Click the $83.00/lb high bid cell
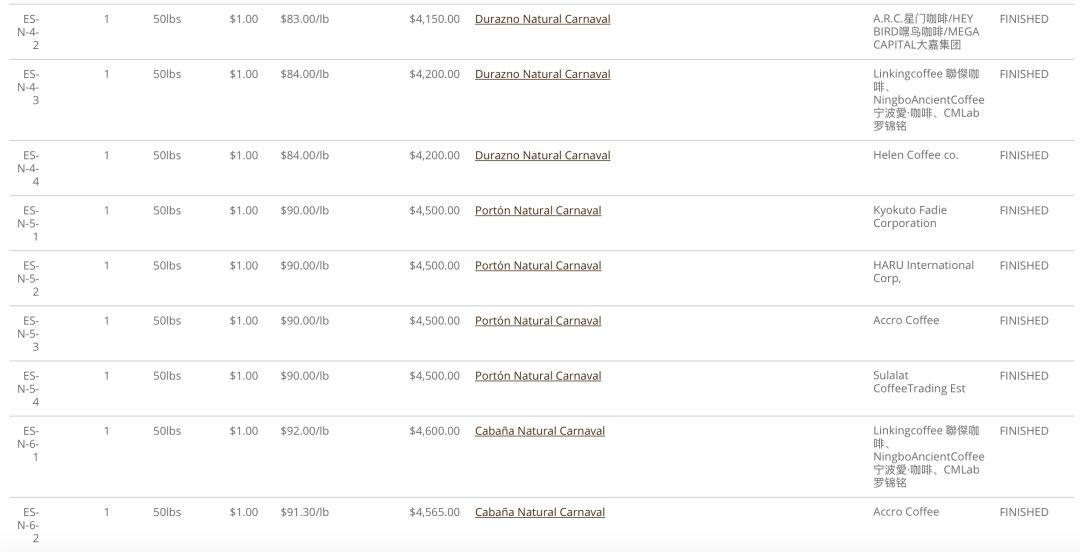Image resolution: width=1080 pixels, height=552 pixels. tap(304, 19)
